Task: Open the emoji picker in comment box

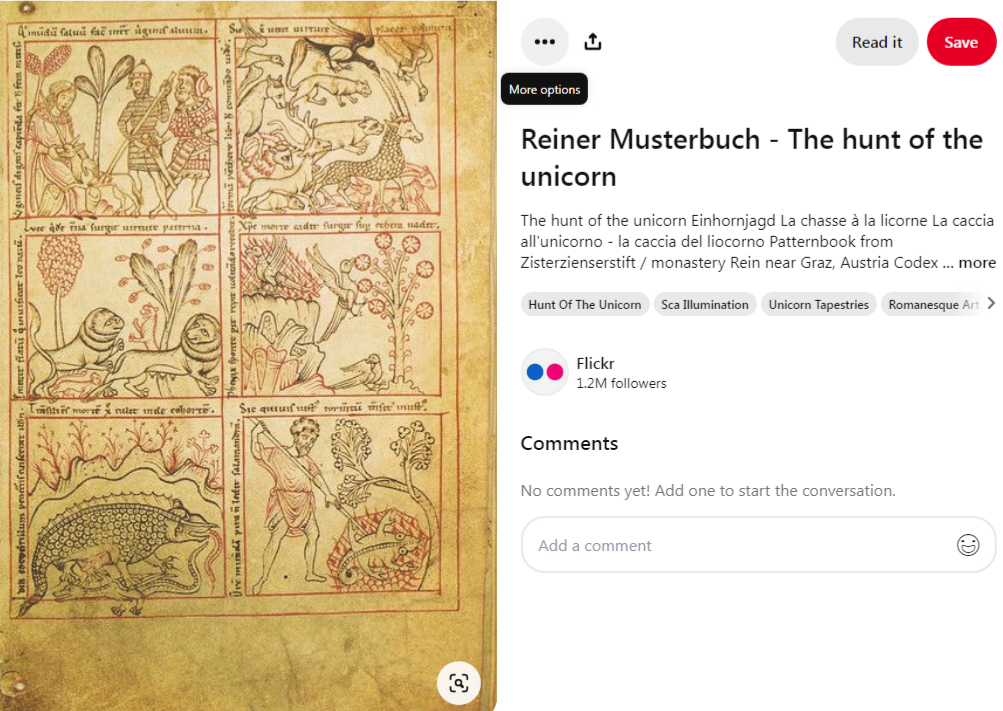Action: click(x=968, y=545)
